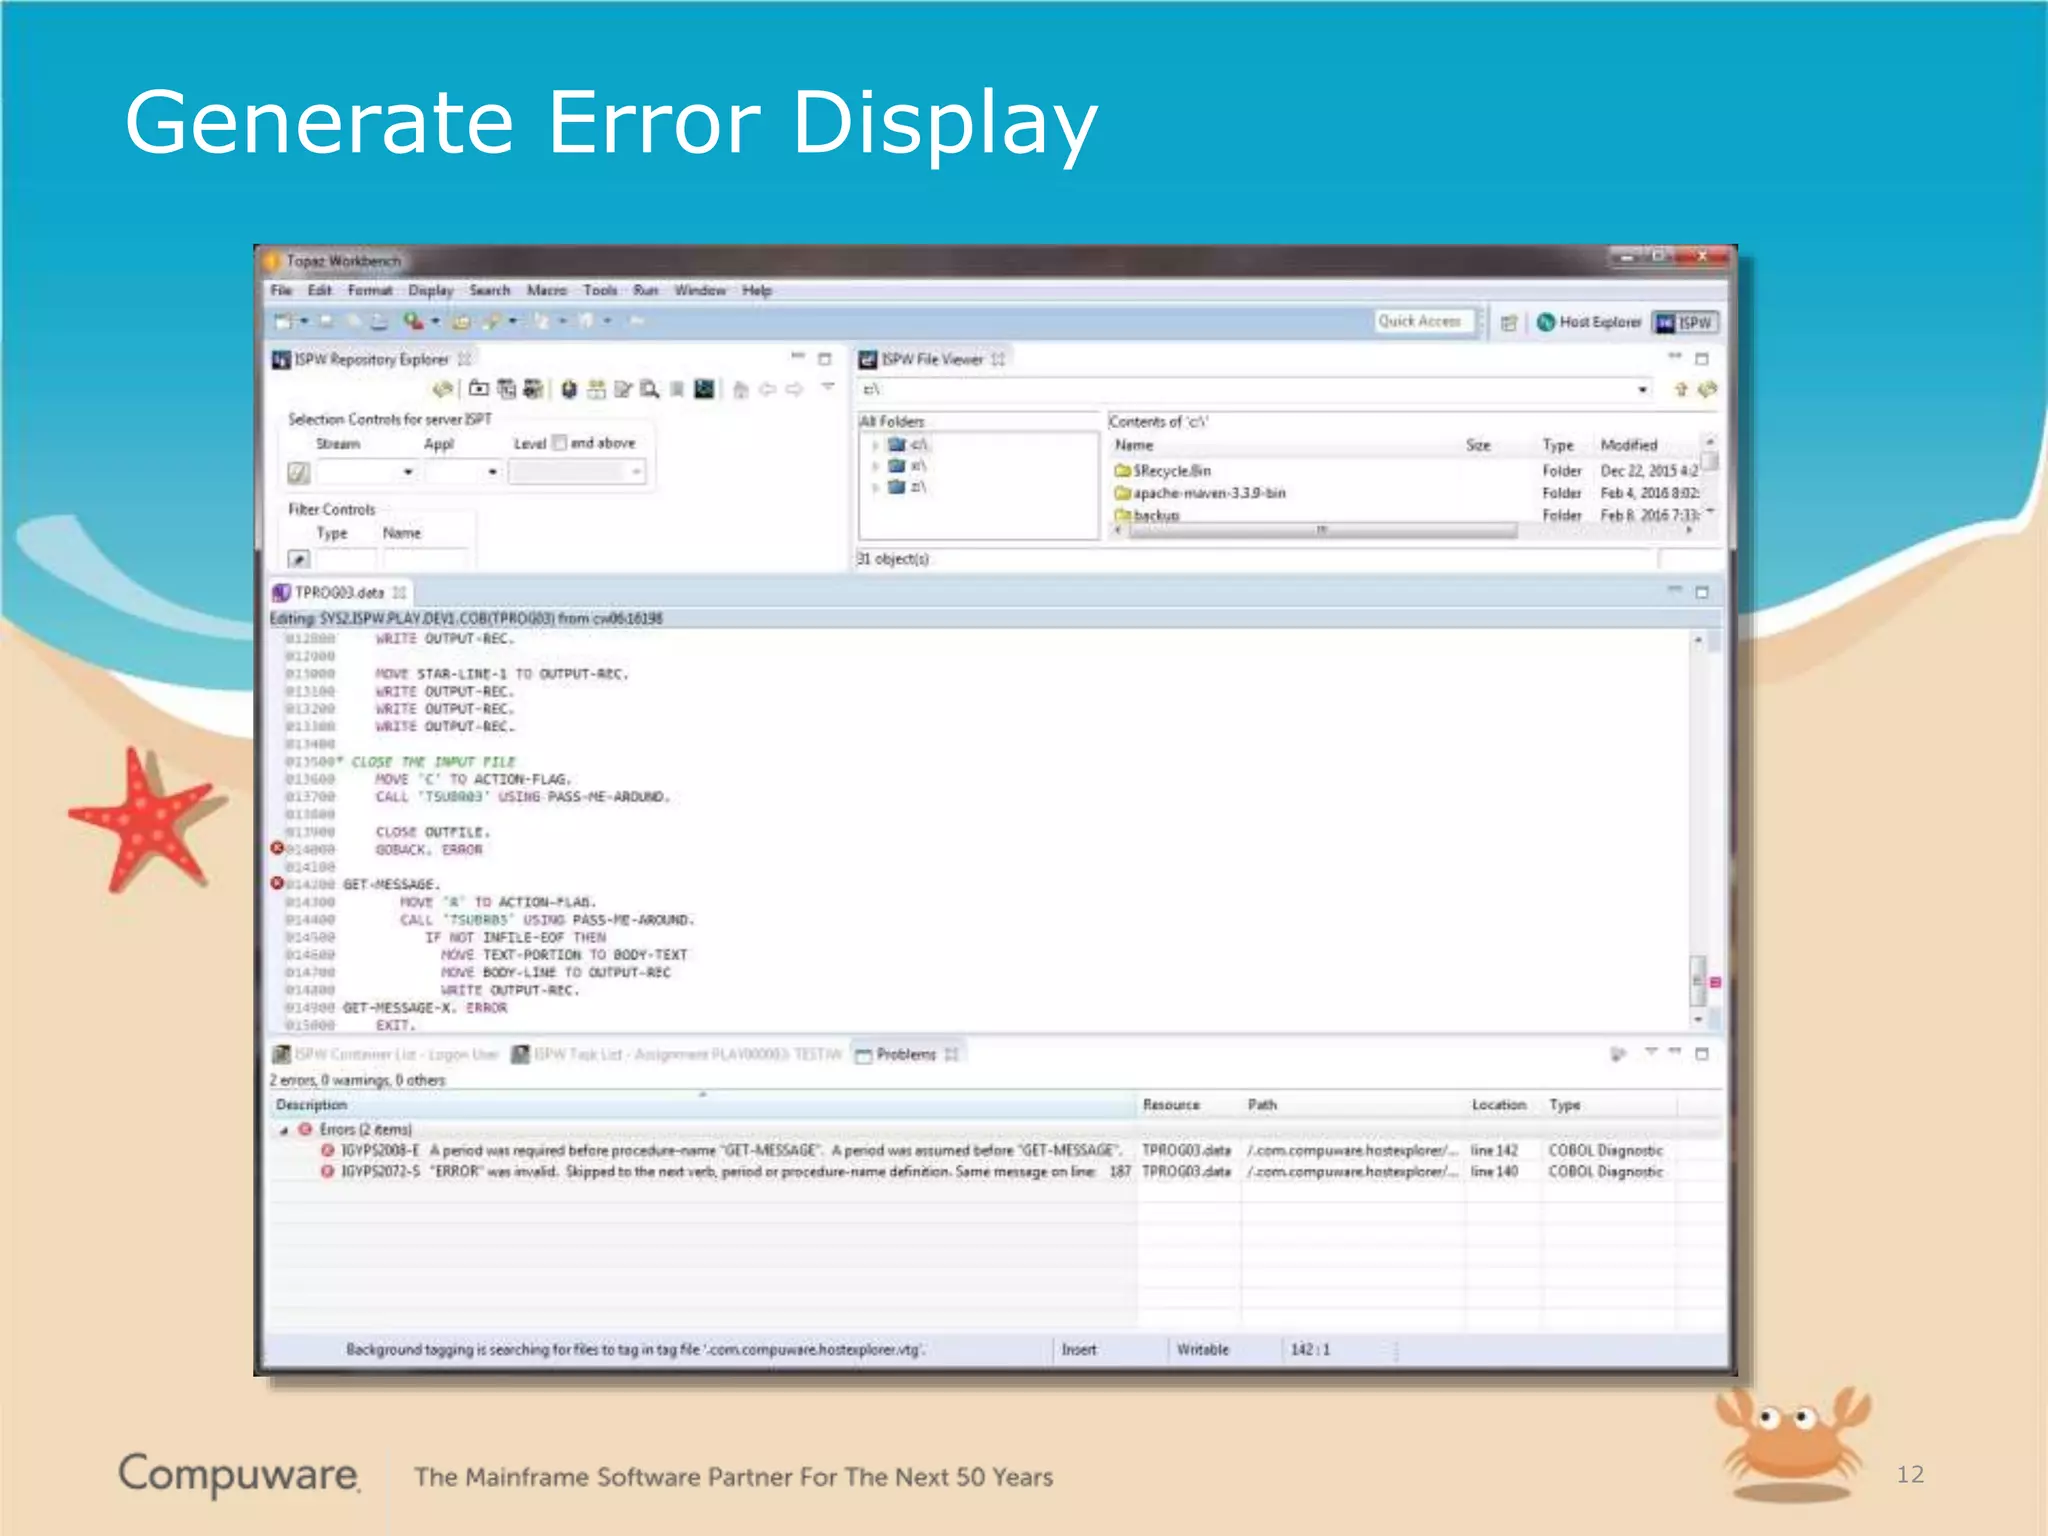
Task: Open the Format menu
Action: (370, 290)
